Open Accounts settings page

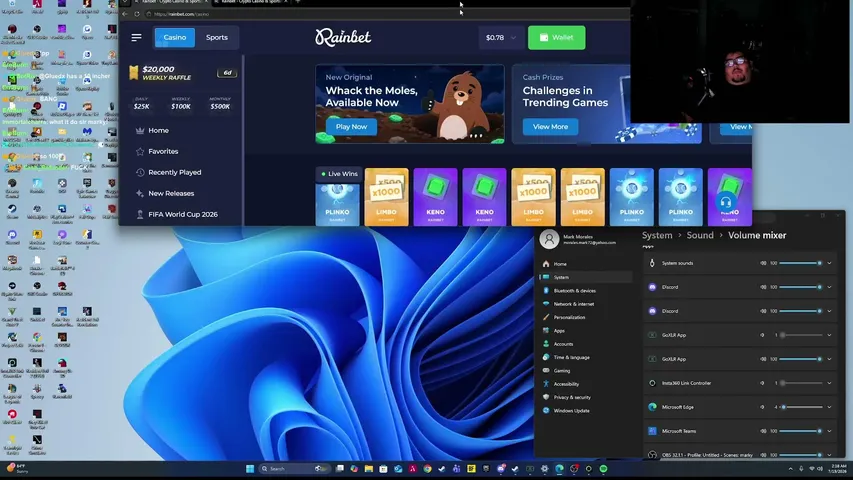coord(563,344)
